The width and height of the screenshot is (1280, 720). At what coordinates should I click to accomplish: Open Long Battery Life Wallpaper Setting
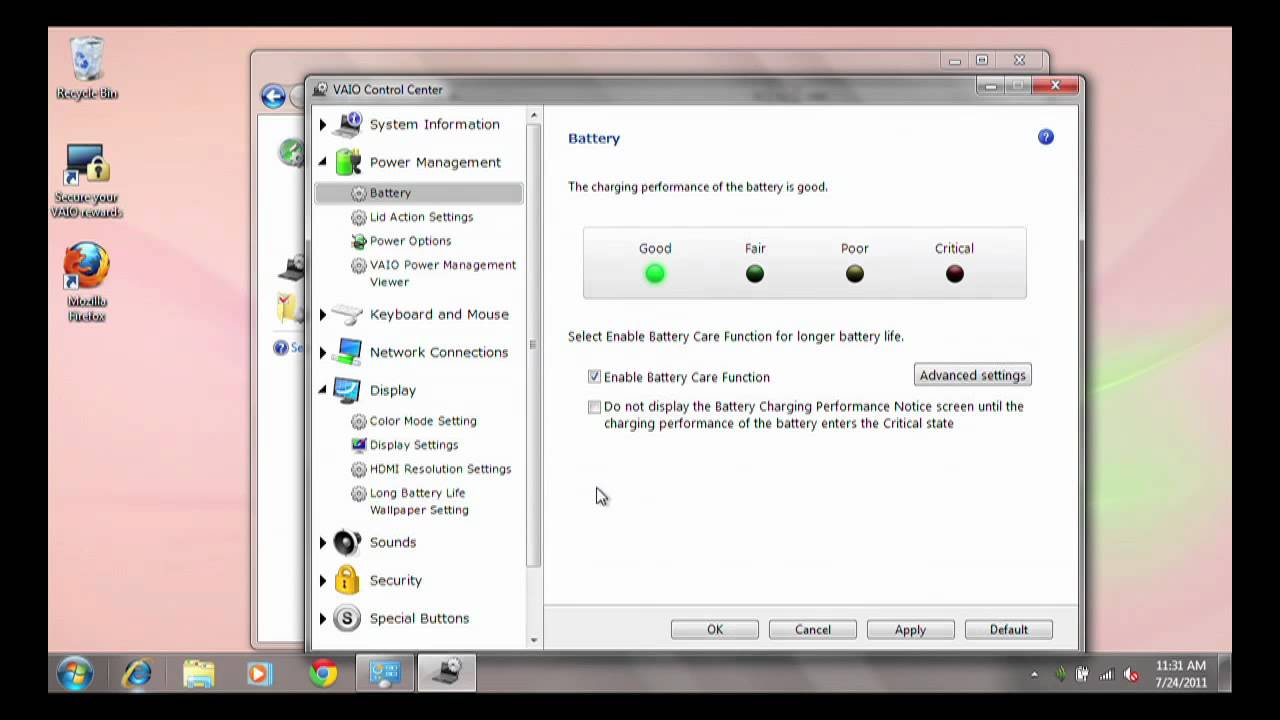coord(419,501)
